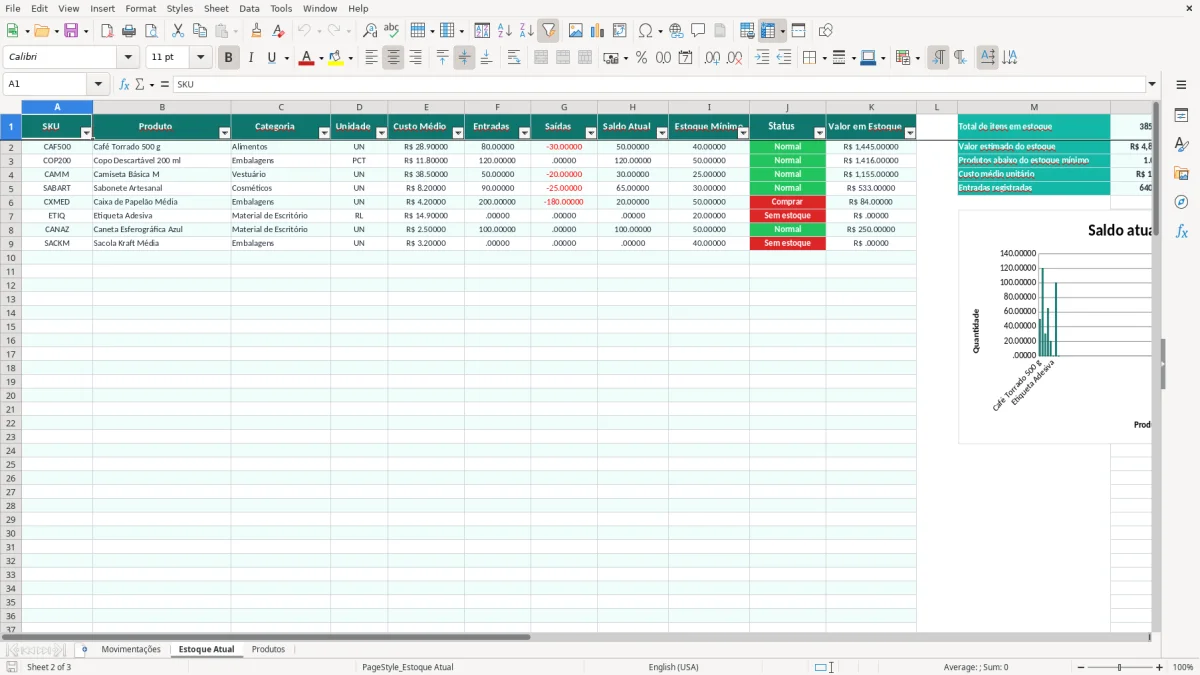Click the Background Color yellow swatch
This screenshot has width=1200, height=675.
tap(336, 58)
